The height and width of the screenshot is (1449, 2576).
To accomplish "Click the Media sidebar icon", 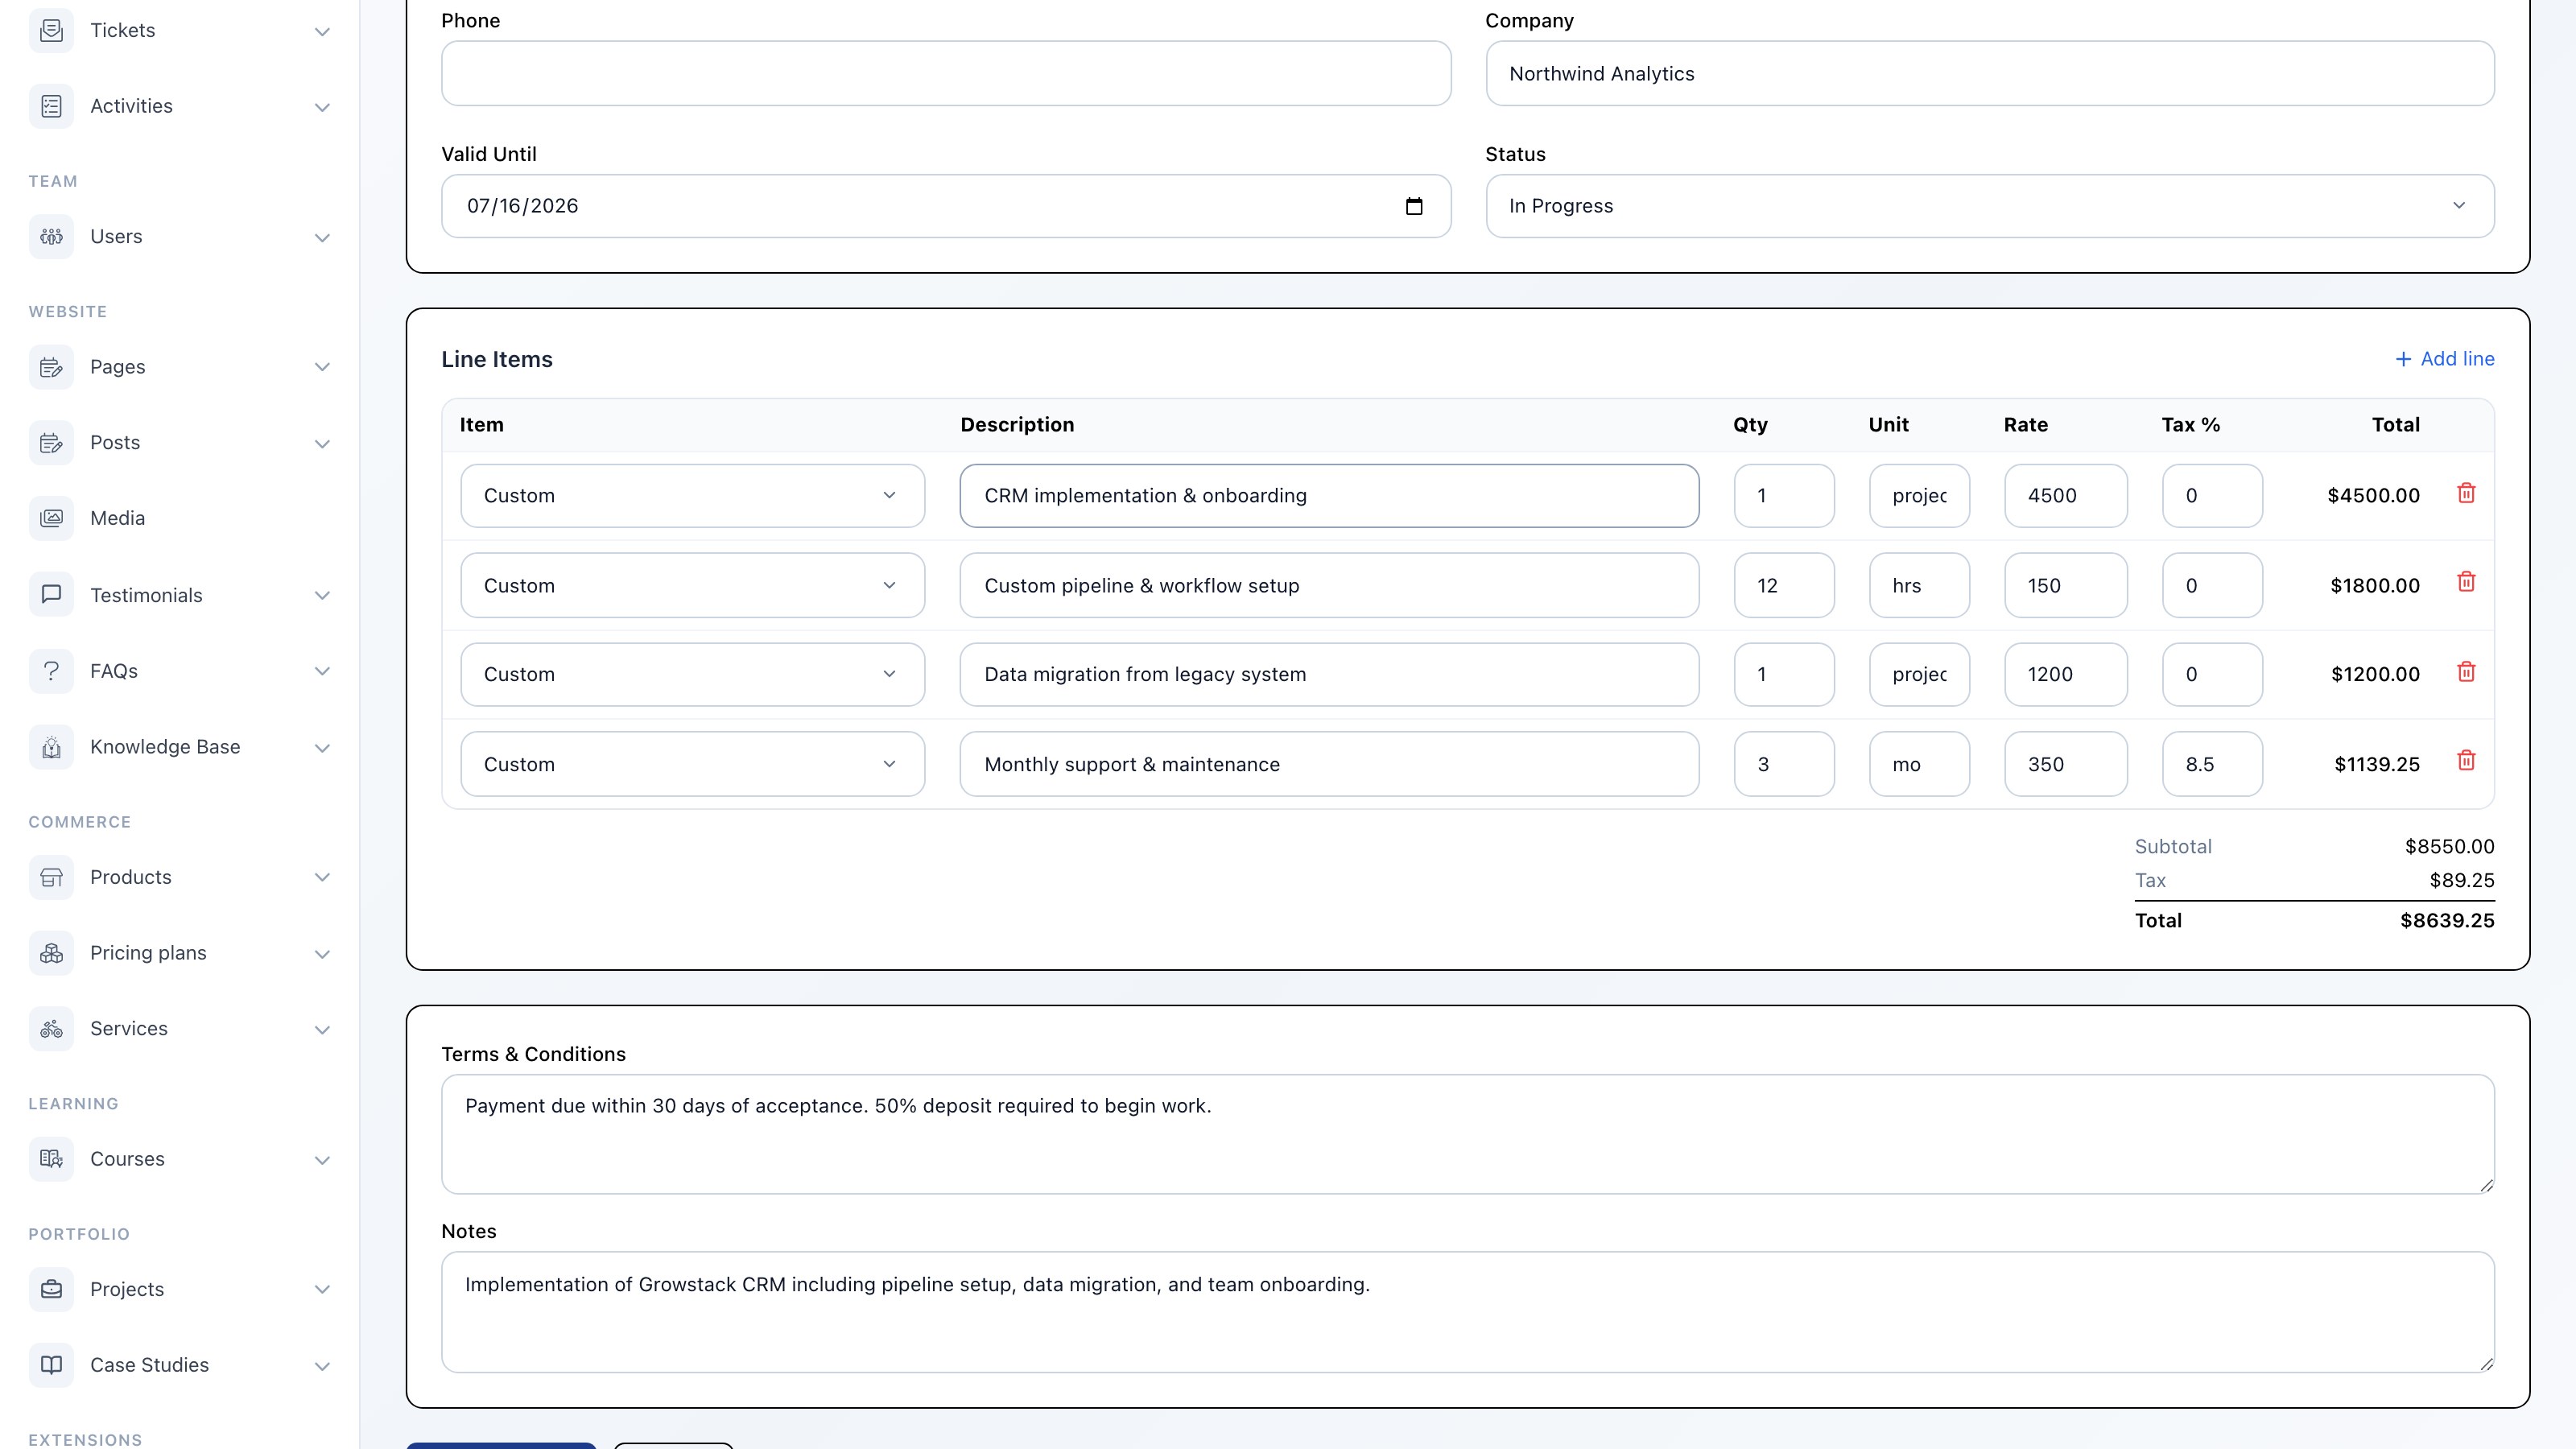I will pos(51,518).
